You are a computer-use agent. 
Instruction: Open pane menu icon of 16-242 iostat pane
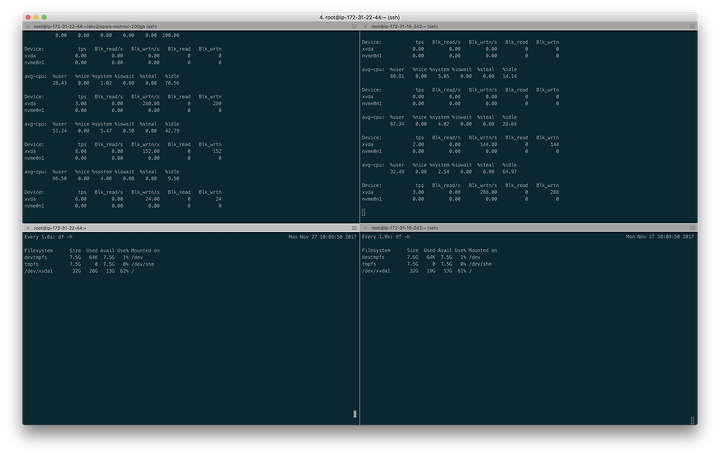click(x=692, y=27)
